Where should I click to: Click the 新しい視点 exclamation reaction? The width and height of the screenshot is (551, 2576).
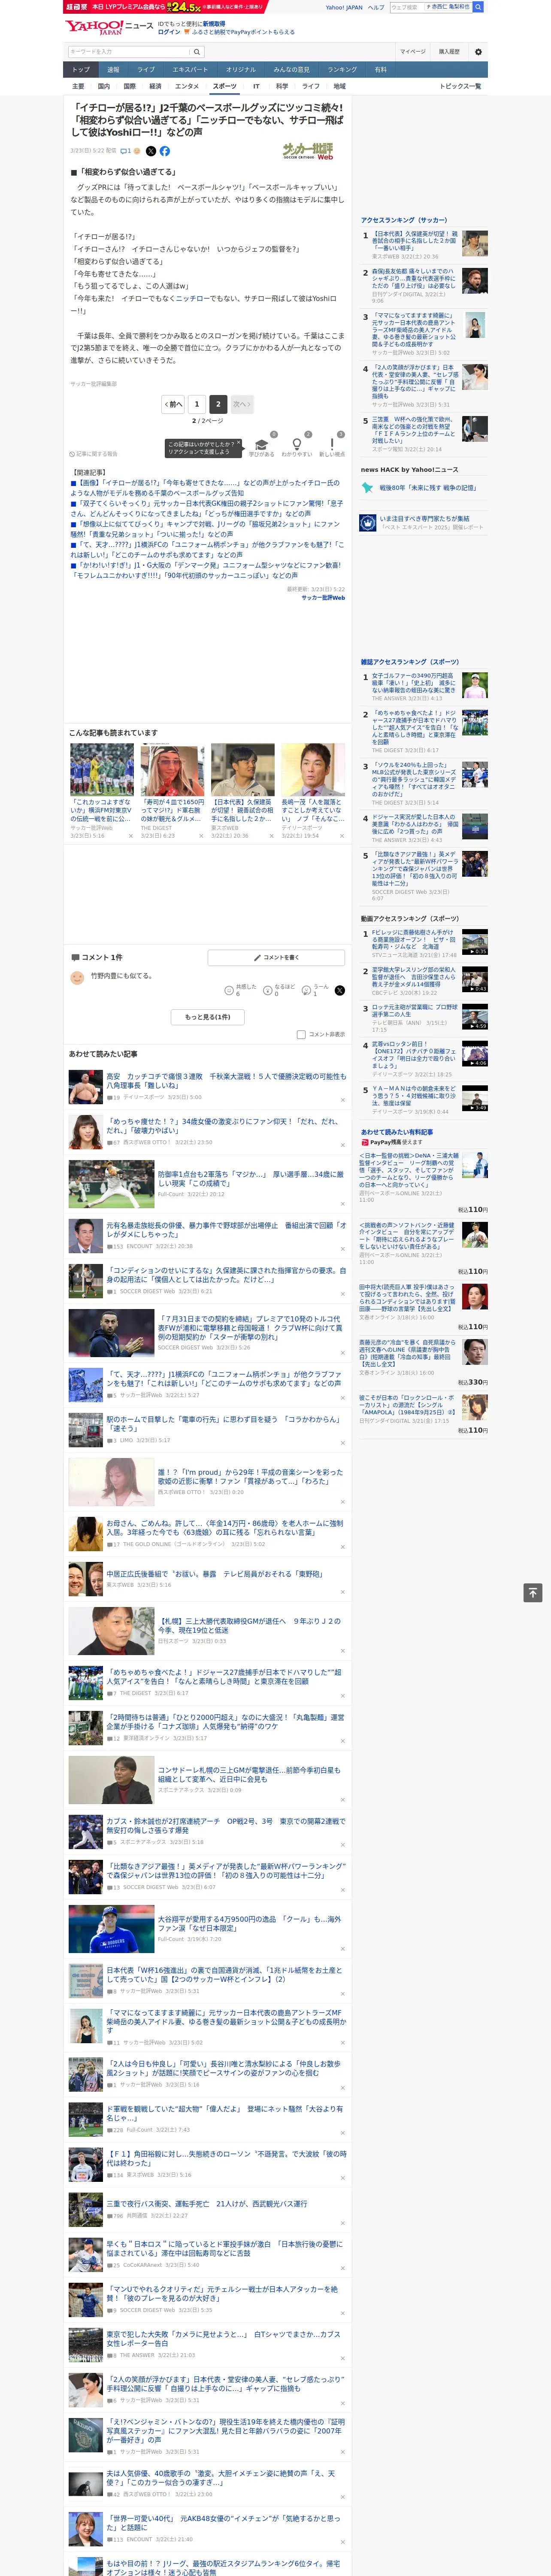(x=332, y=445)
